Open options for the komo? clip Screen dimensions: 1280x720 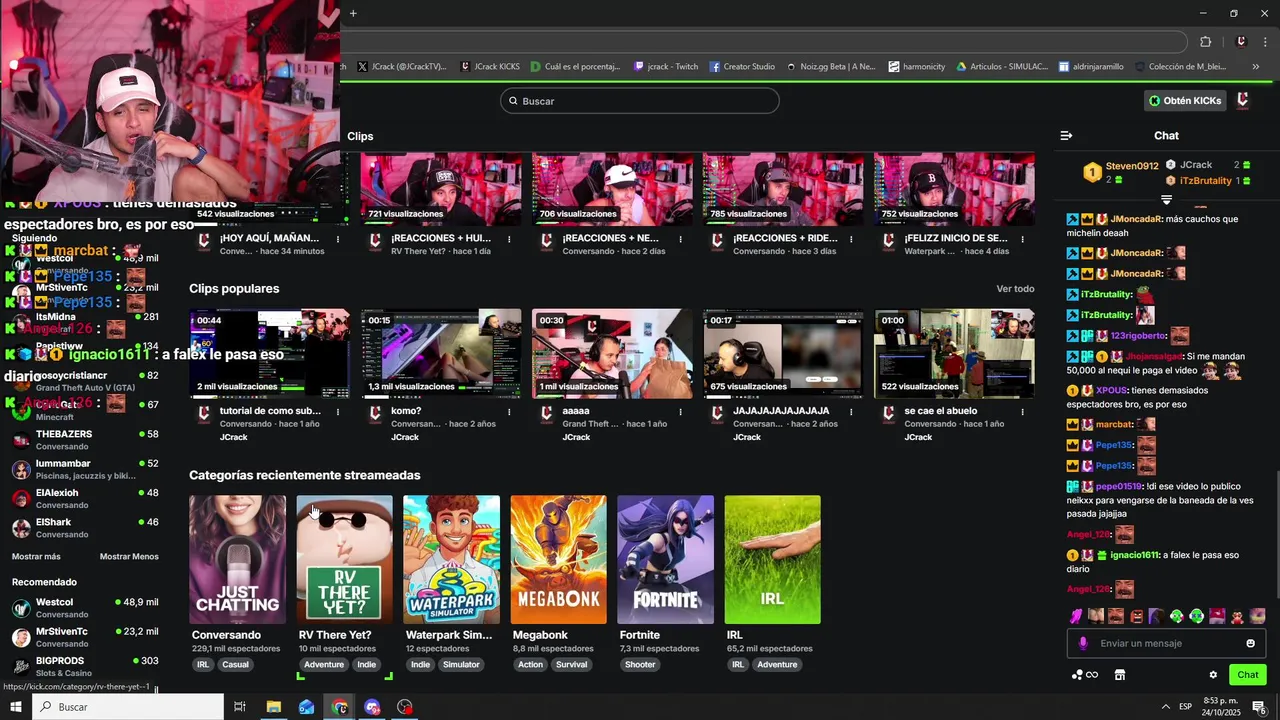tap(509, 412)
